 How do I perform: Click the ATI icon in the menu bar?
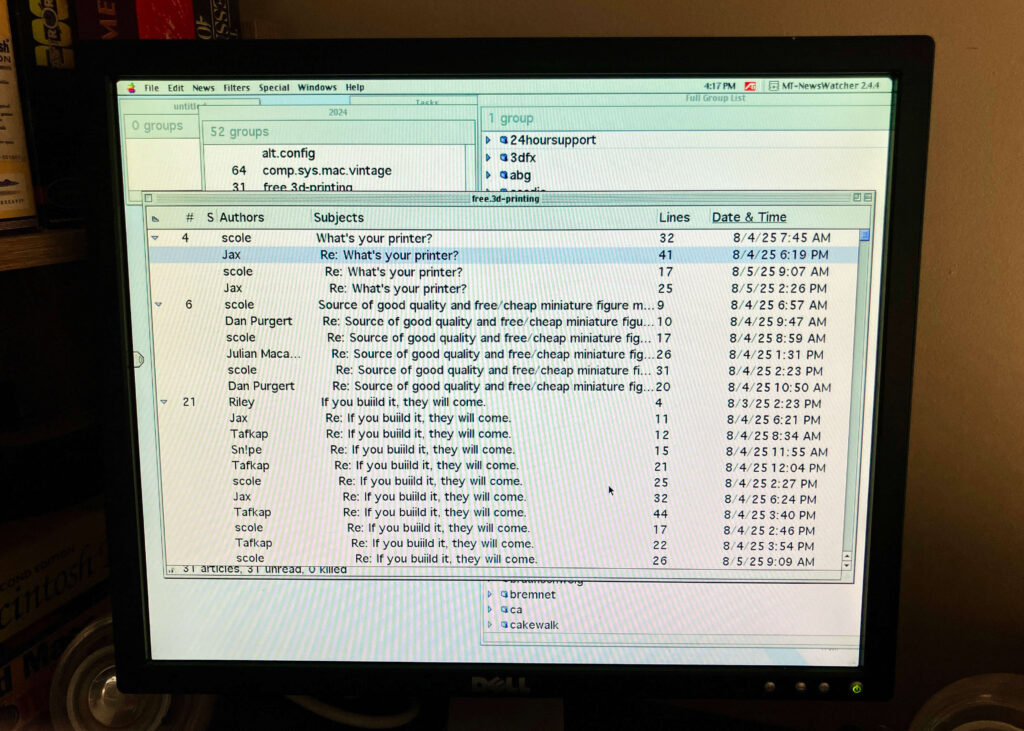[750, 86]
